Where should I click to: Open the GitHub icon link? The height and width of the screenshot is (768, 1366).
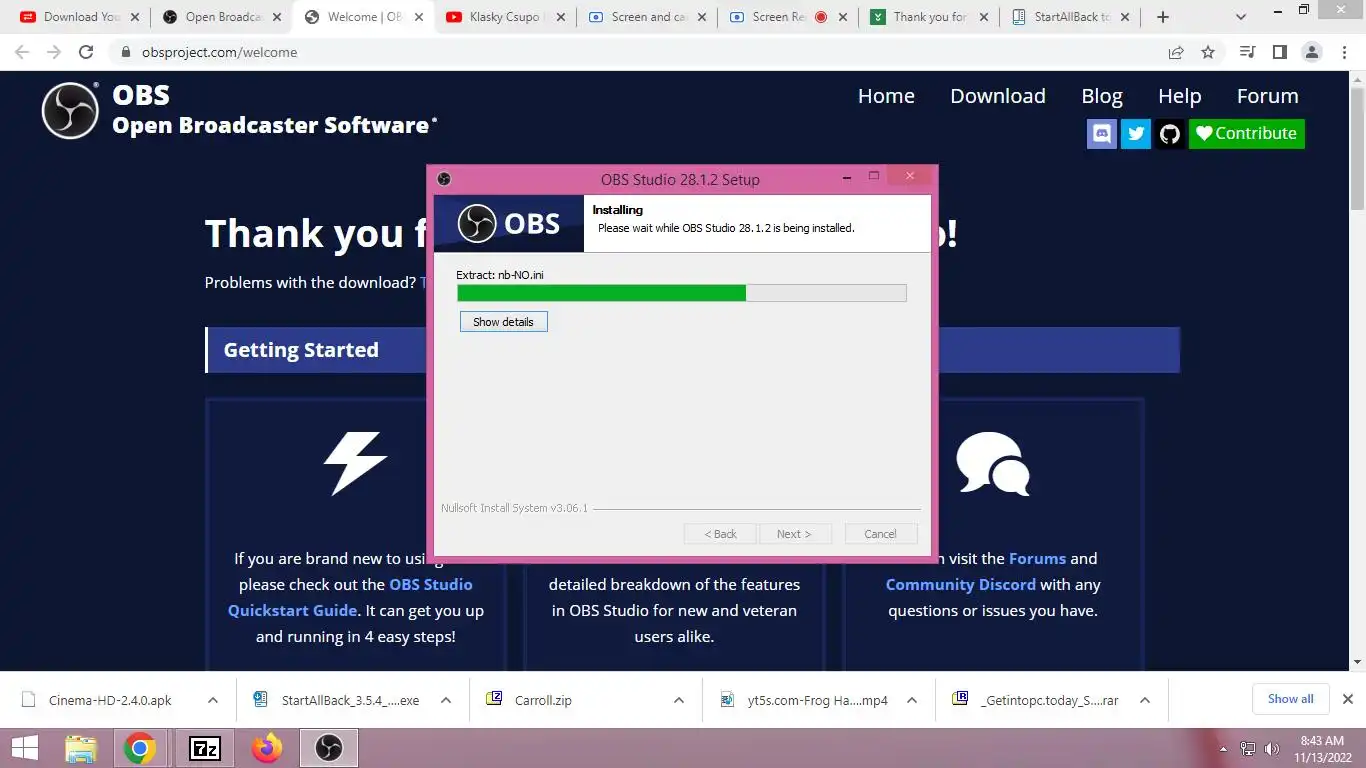[1170, 134]
